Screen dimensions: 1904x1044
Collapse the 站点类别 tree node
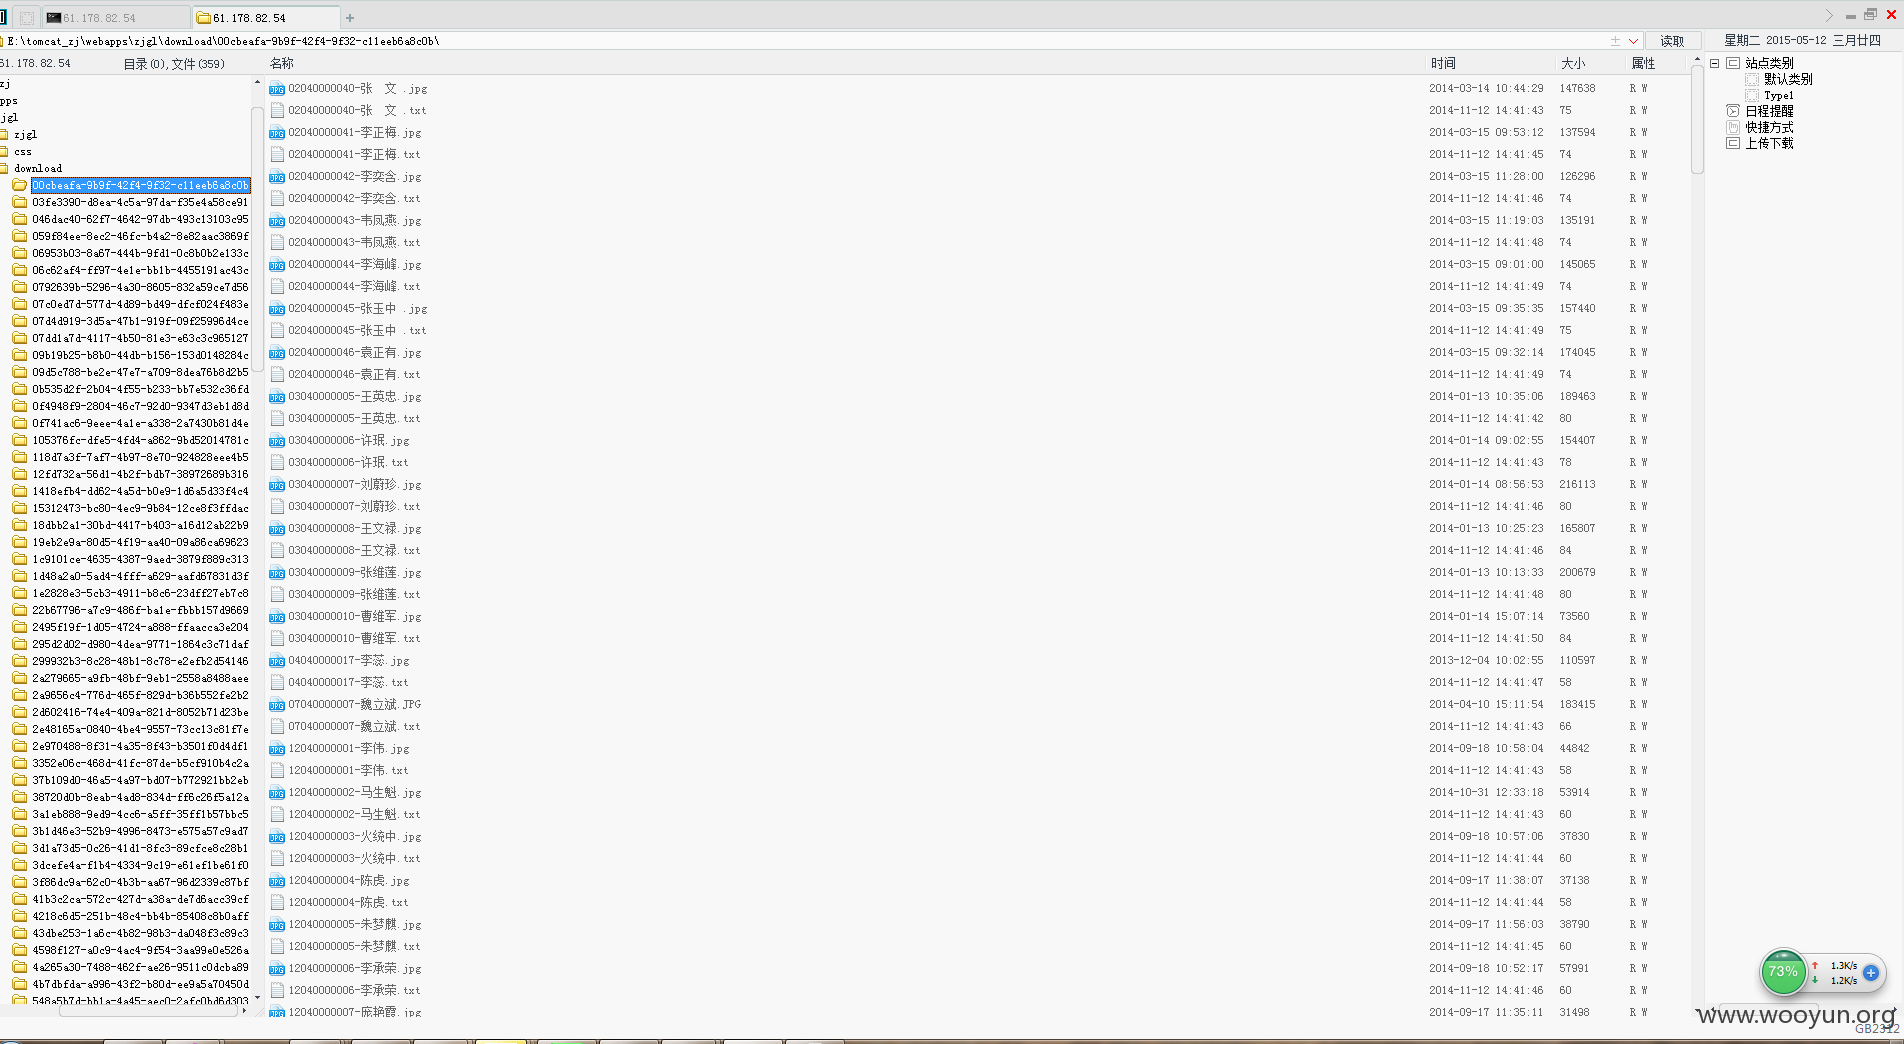pyautogui.click(x=1715, y=63)
